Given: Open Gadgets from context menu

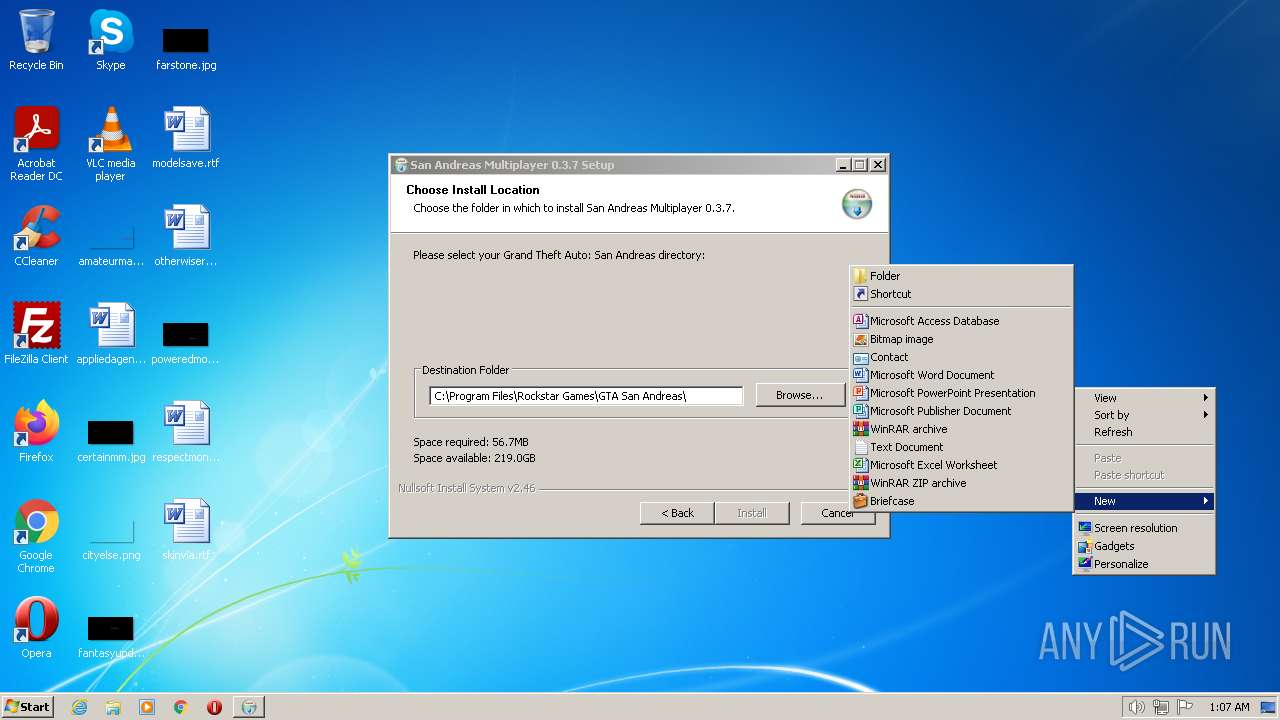Looking at the screenshot, I should [x=1144, y=546].
